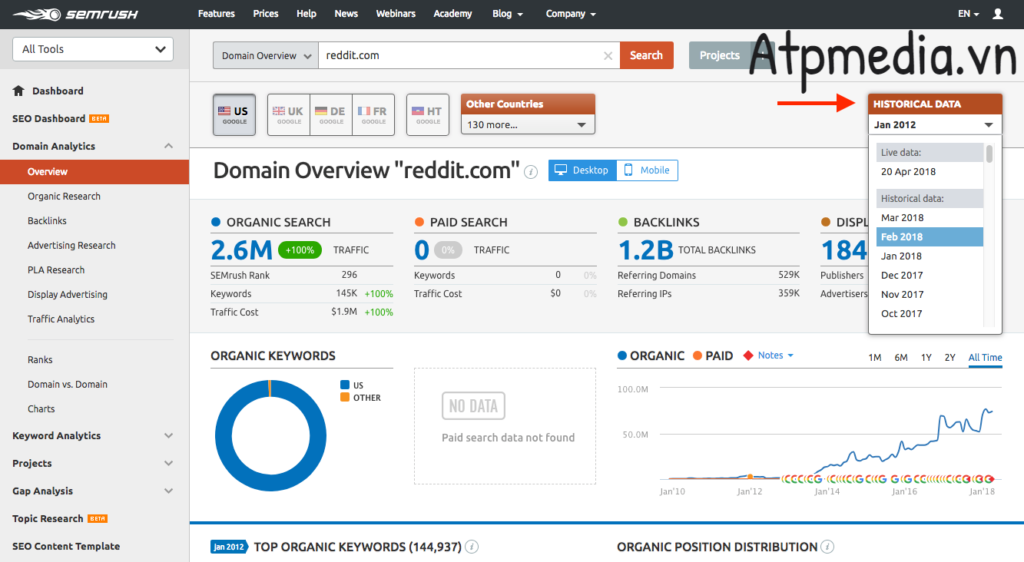Open the Features menu
This screenshot has height=562, width=1024.
pyautogui.click(x=216, y=14)
